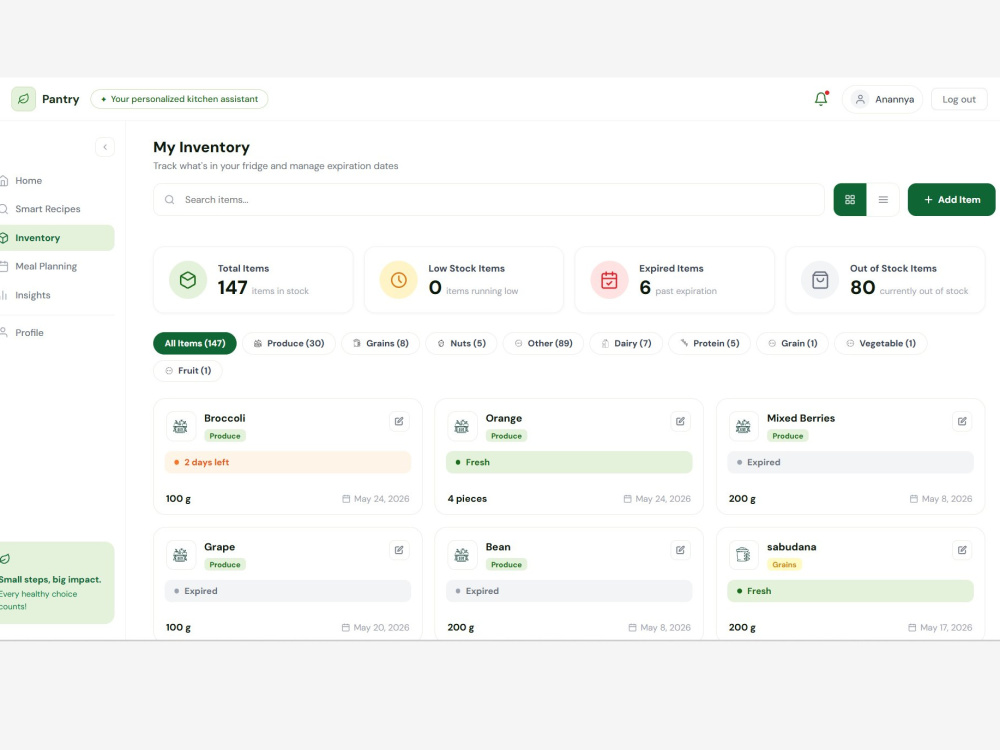The width and height of the screenshot is (1000, 750).
Task: Click the Out of Stock bag icon
Action: pyautogui.click(x=820, y=280)
